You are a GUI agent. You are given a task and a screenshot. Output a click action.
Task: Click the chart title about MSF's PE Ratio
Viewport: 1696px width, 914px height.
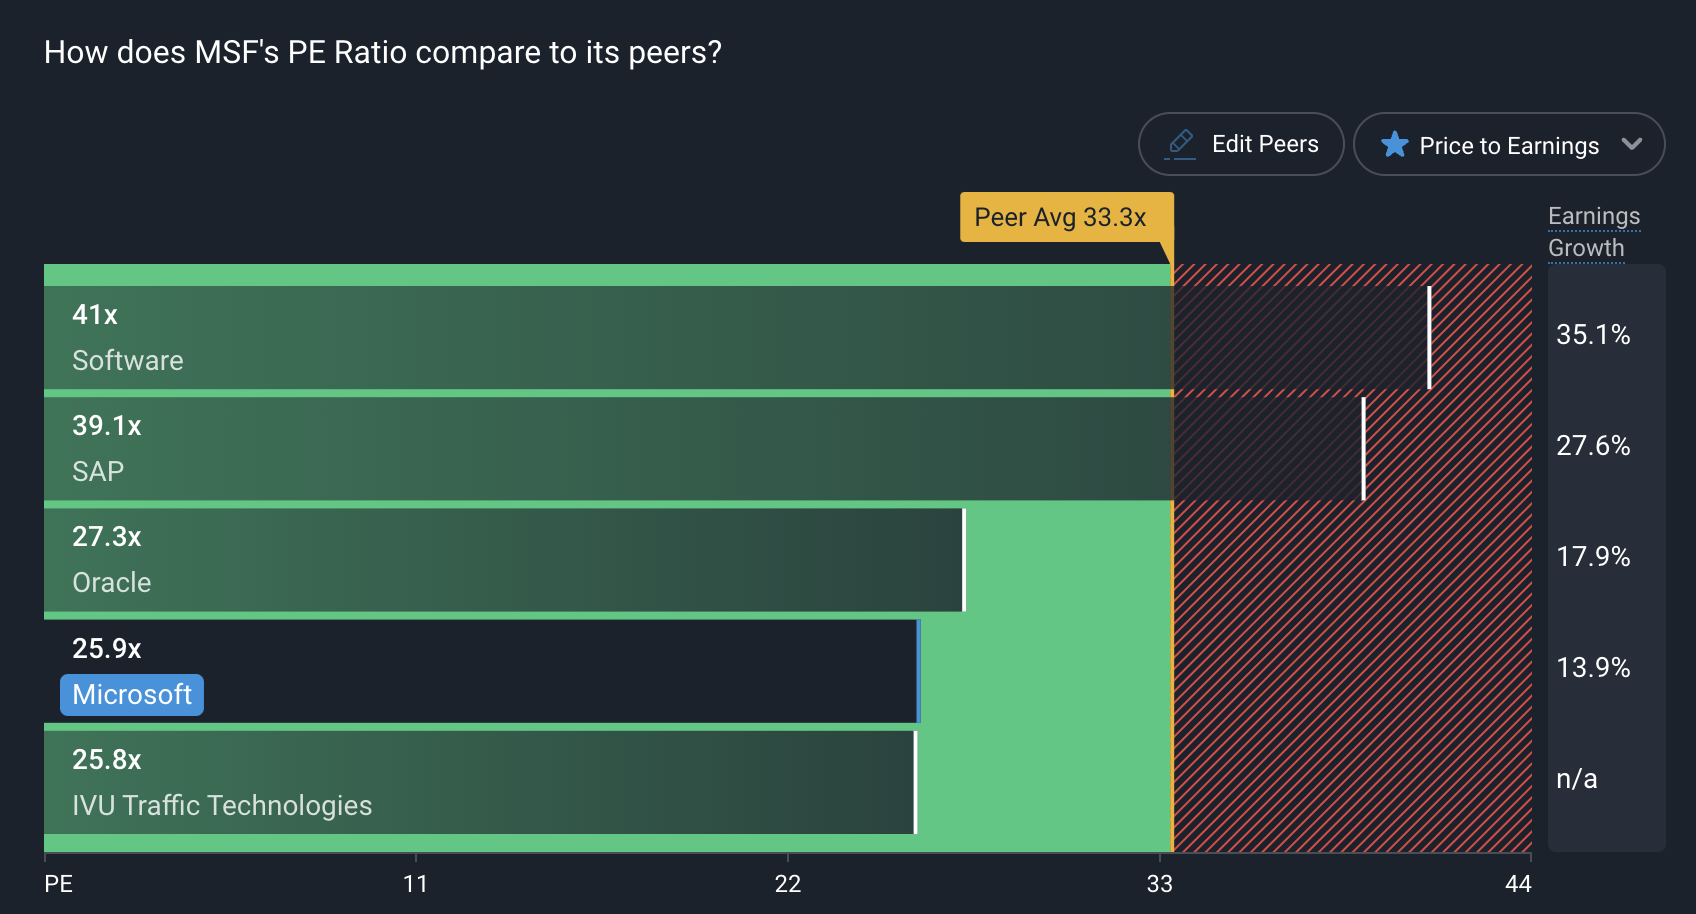383,52
